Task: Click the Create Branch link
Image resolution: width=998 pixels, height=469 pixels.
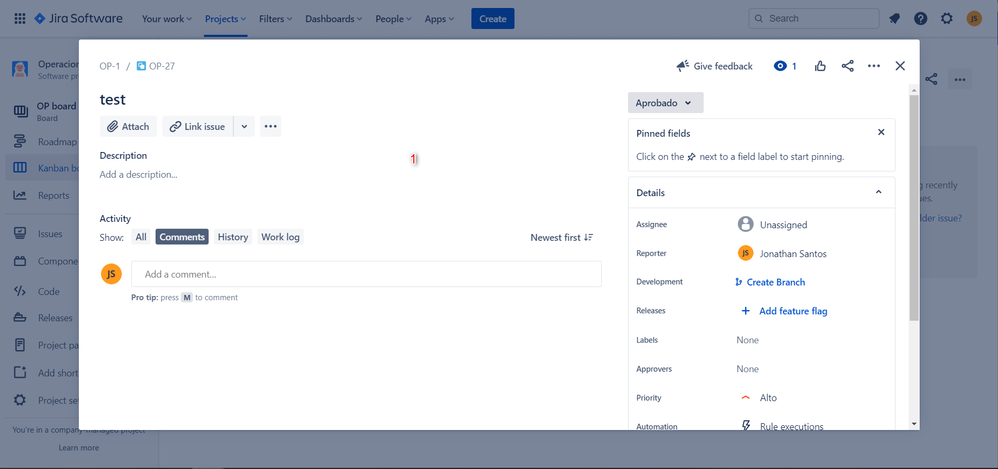Action: (x=770, y=282)
